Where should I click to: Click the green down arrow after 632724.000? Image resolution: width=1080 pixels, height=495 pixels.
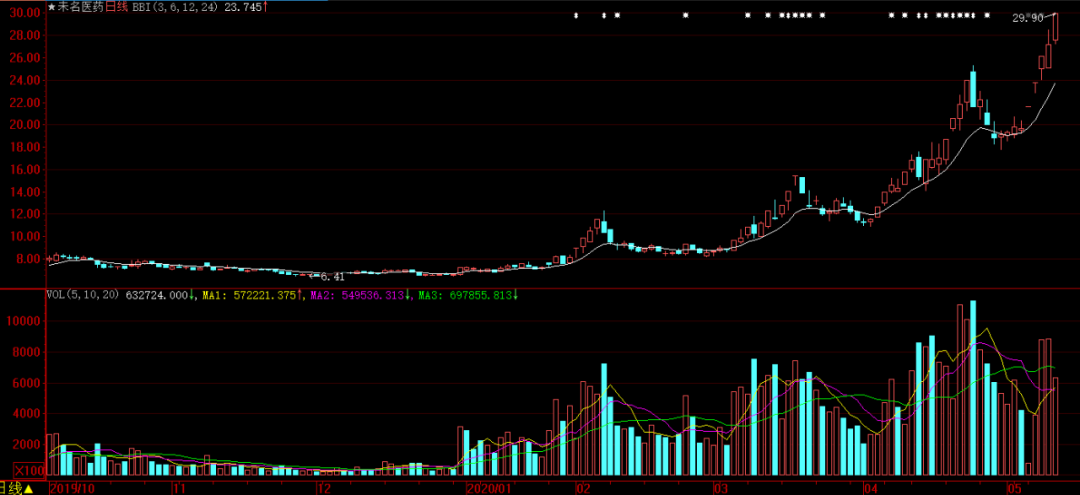(193, 296)
